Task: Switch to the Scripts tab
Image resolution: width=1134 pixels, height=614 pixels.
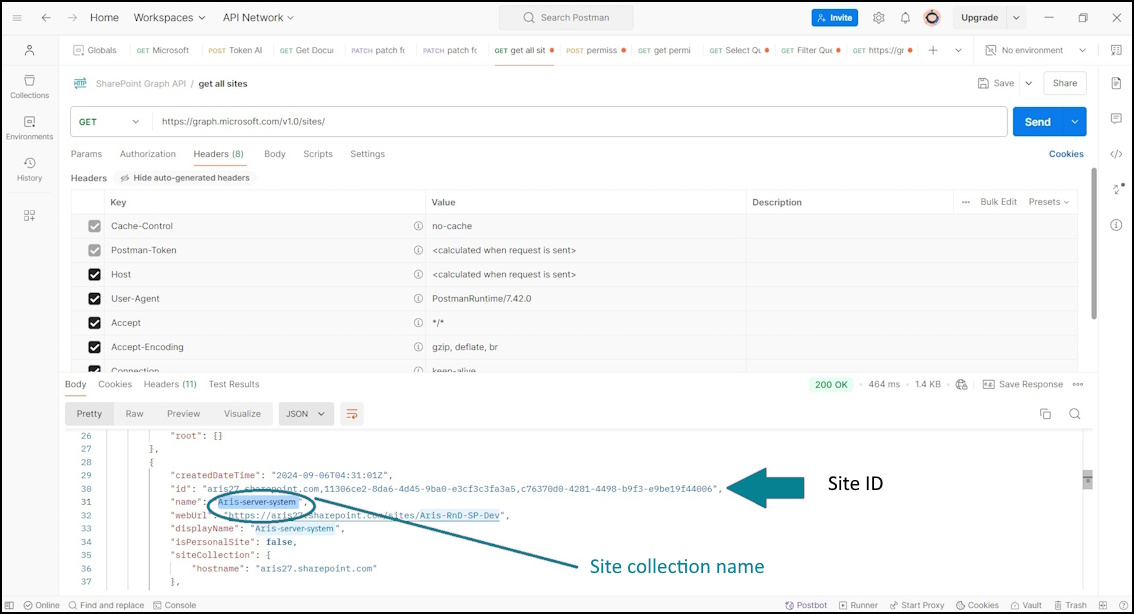Action: tap(318, 154)
